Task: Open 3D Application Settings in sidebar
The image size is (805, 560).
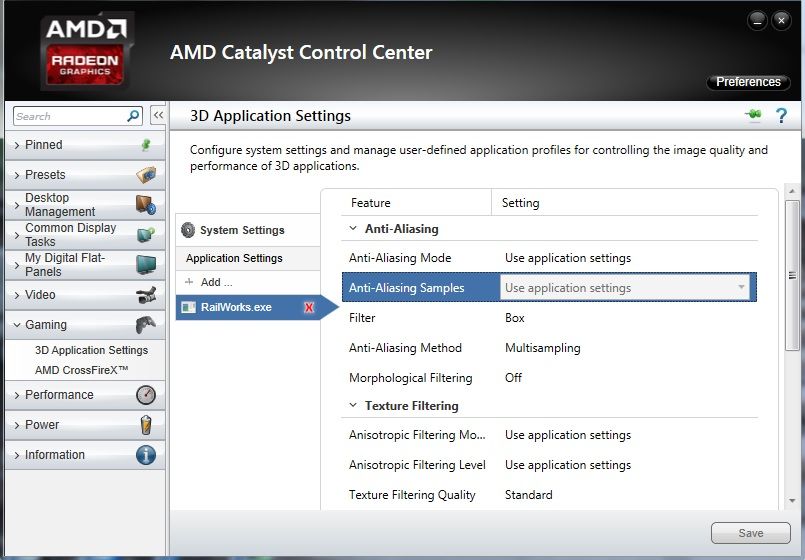Action: pyautogui.click(x=91, y=350)
